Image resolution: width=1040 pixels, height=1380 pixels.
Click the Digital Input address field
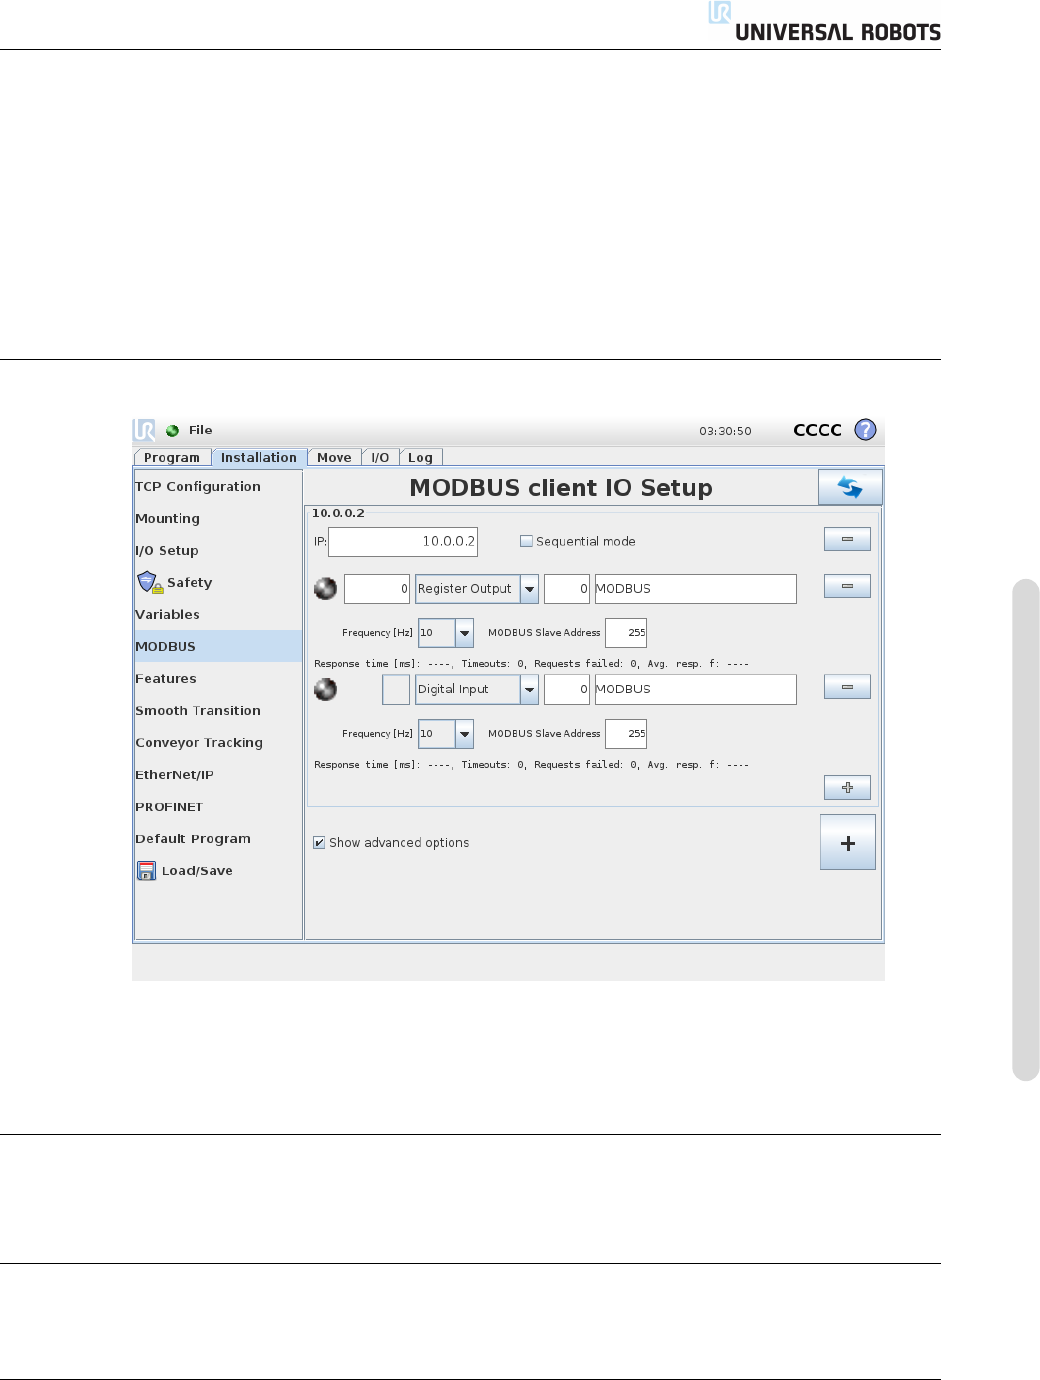[567, 689]
